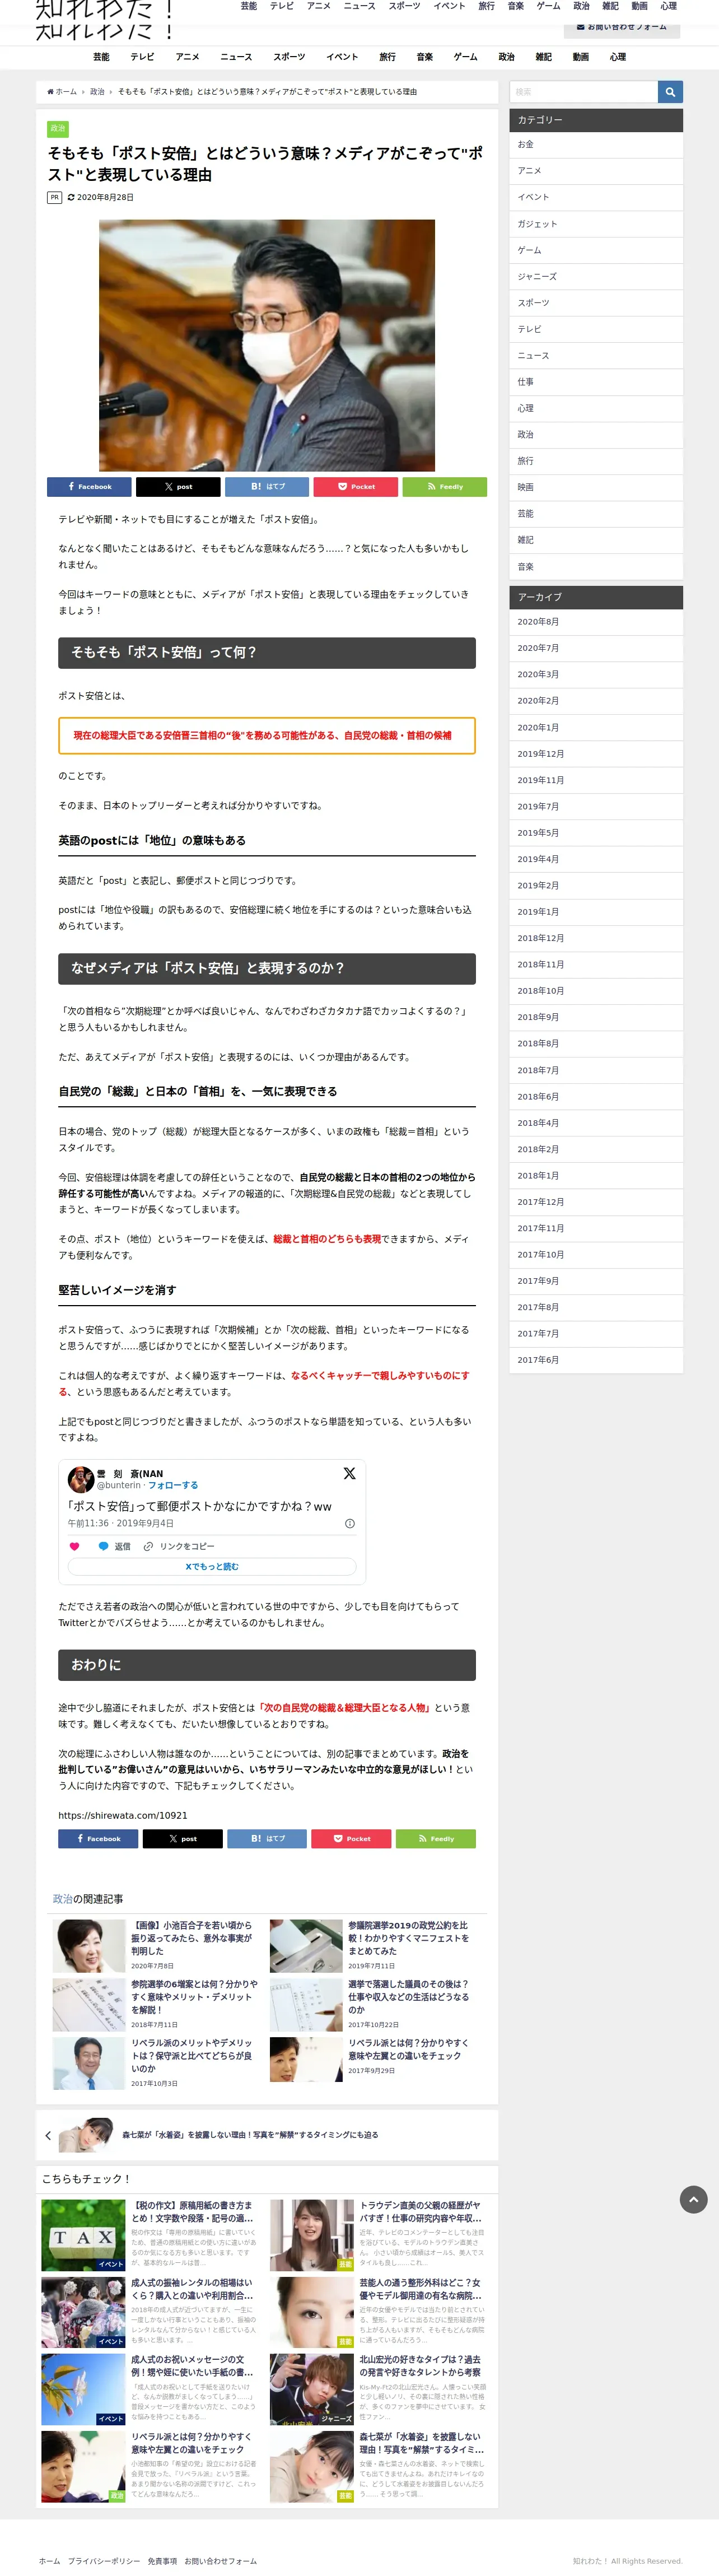
Task: Click the Xでもっと読む button
Action: [212, 1567]
